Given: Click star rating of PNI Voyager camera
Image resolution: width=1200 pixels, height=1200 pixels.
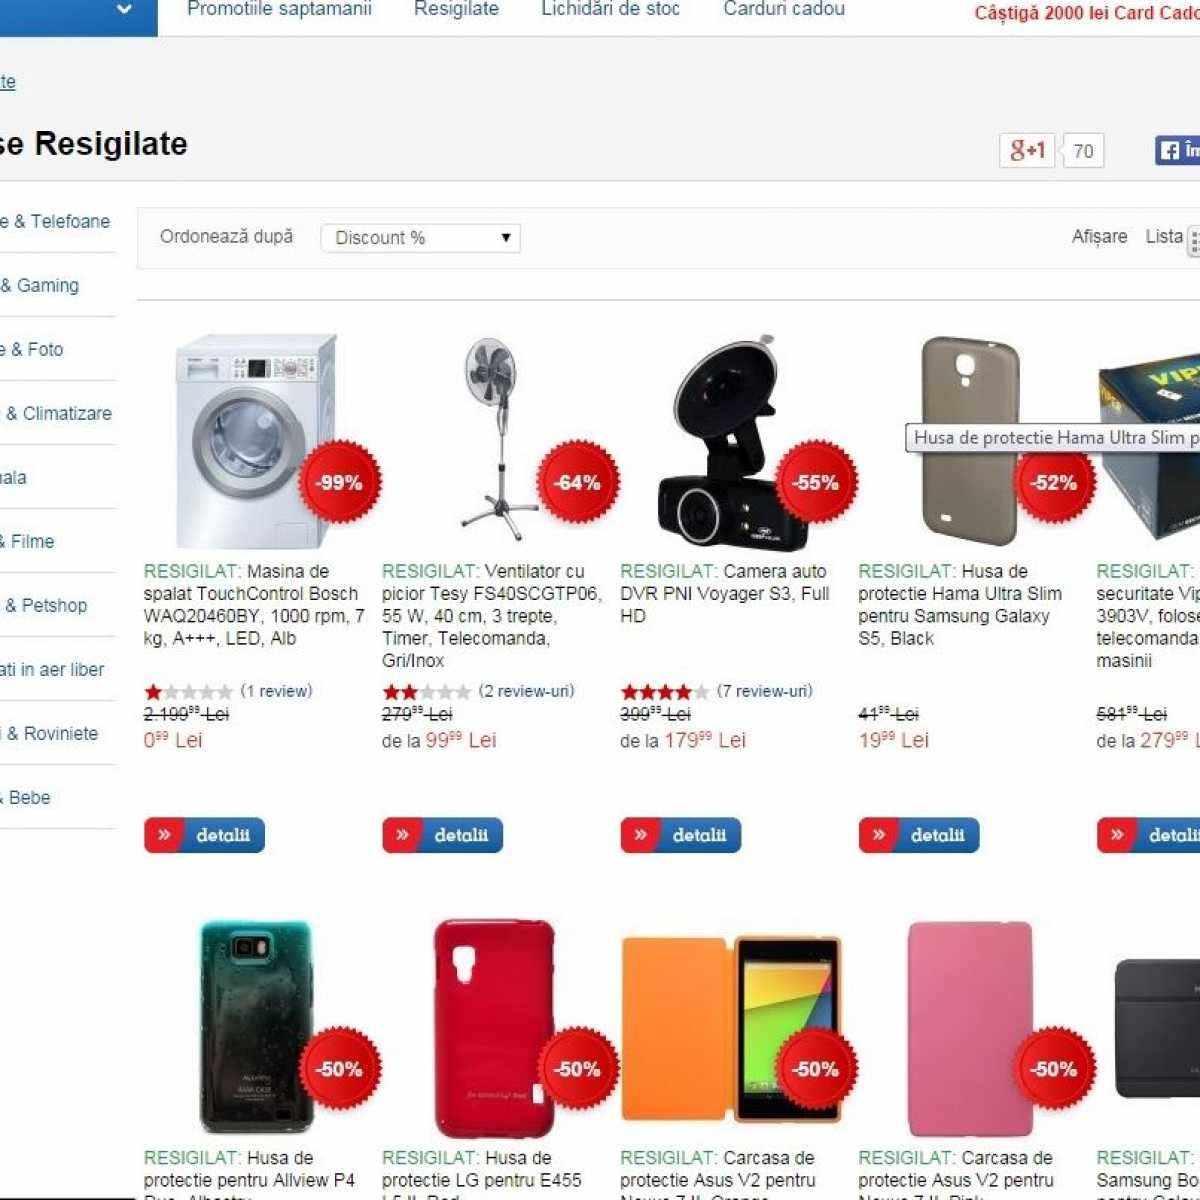Looking at the screenshot, I should tap(665, 692).
